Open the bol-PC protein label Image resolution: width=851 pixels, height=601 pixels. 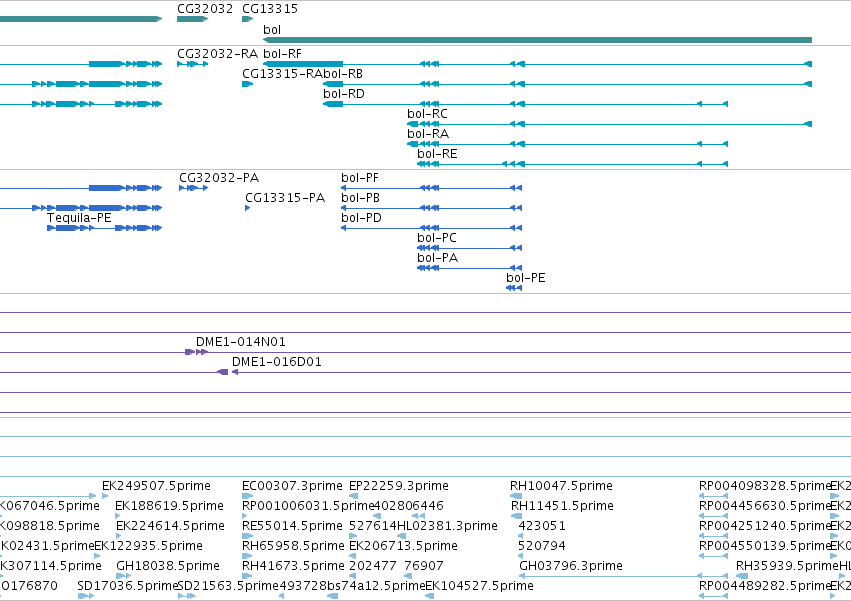[437, 238]
